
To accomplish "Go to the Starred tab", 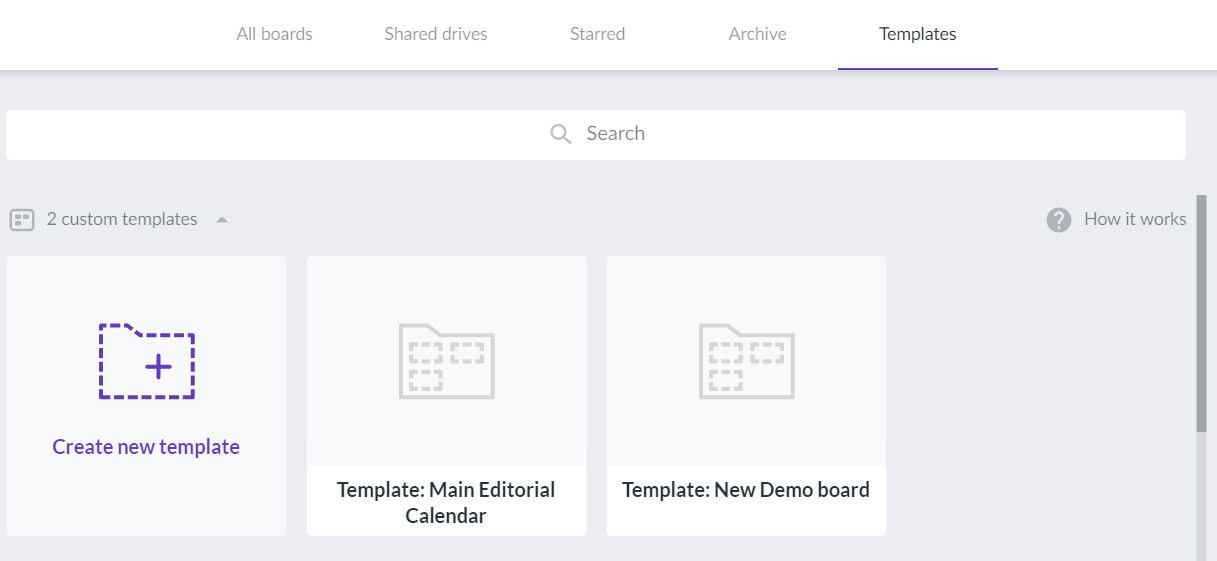I will 598,34.
